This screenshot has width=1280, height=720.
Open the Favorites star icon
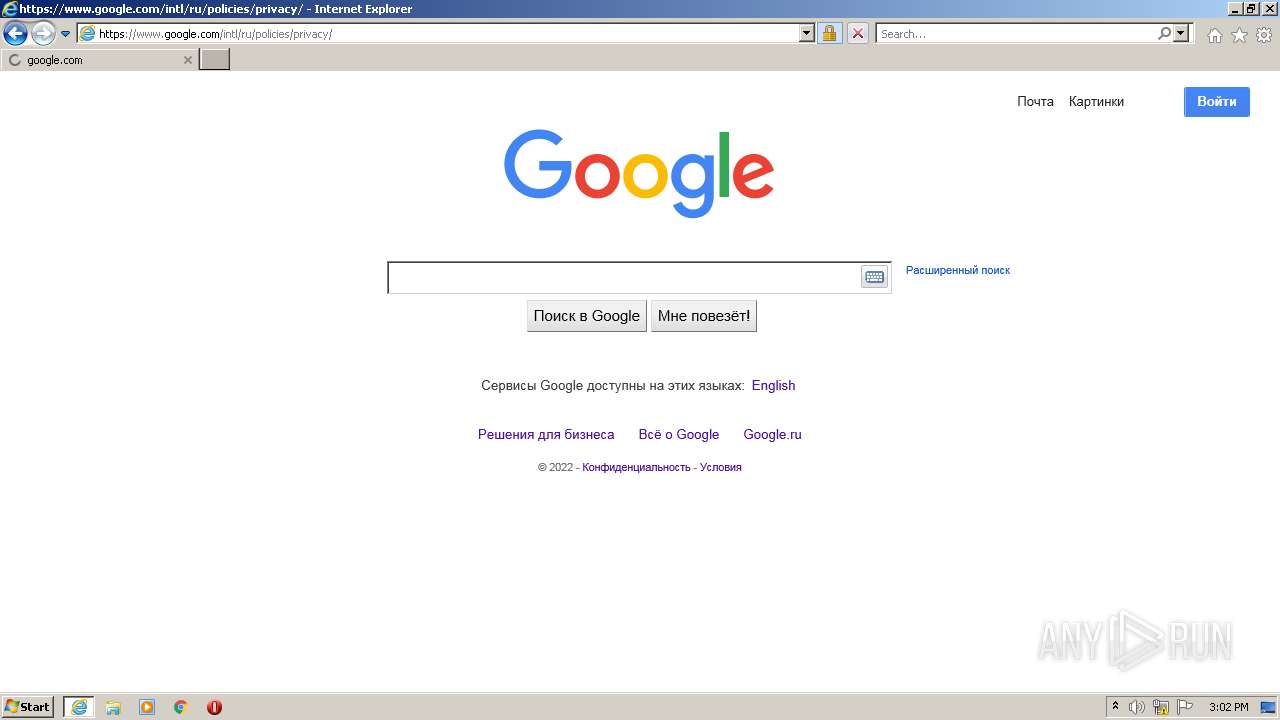coord(1239,35)
